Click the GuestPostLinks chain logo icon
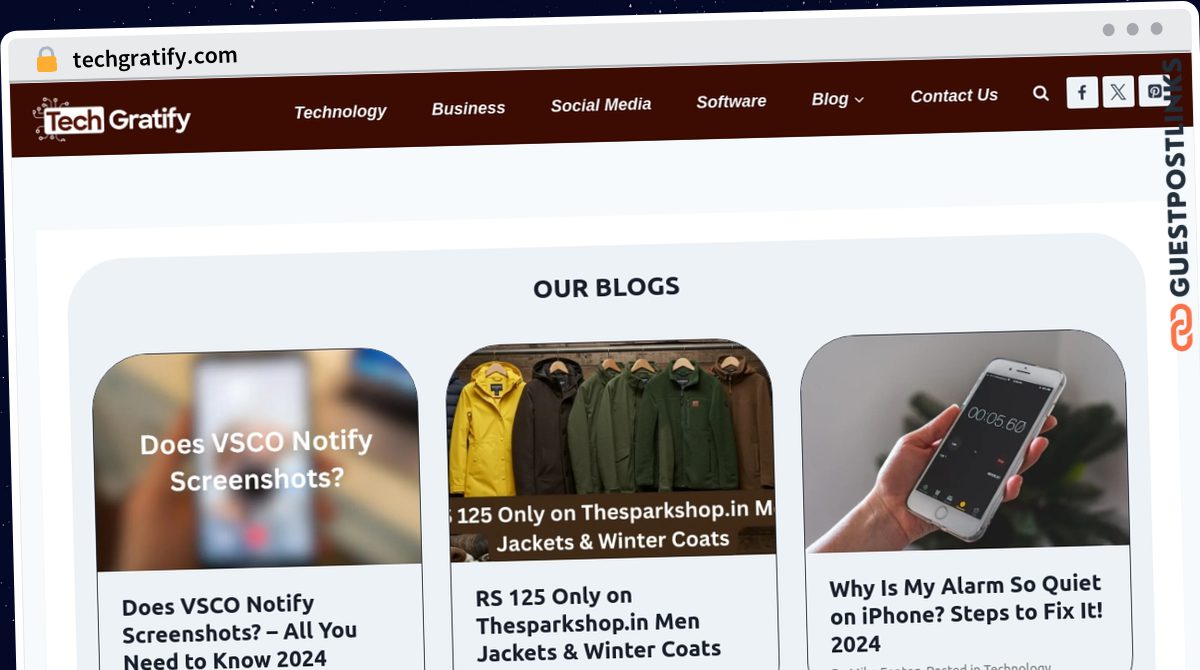 click(1181, 329)
